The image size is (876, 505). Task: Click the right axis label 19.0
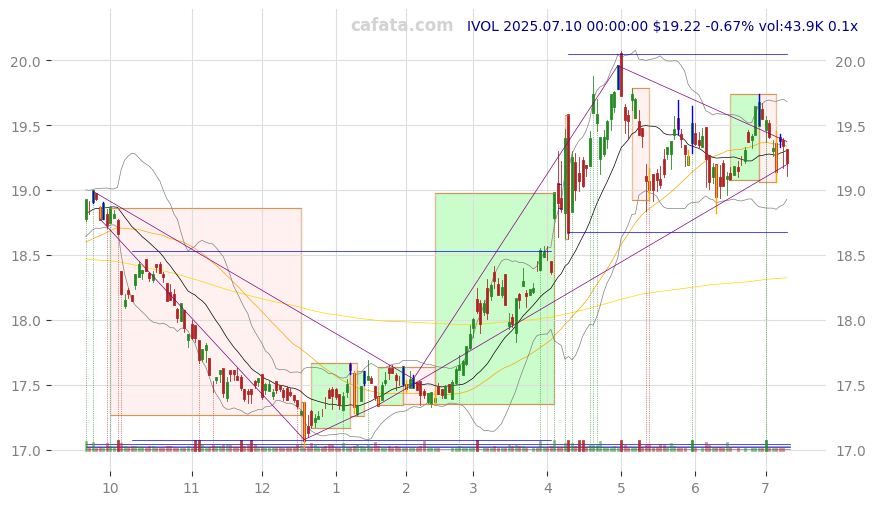tap(850, 192)
